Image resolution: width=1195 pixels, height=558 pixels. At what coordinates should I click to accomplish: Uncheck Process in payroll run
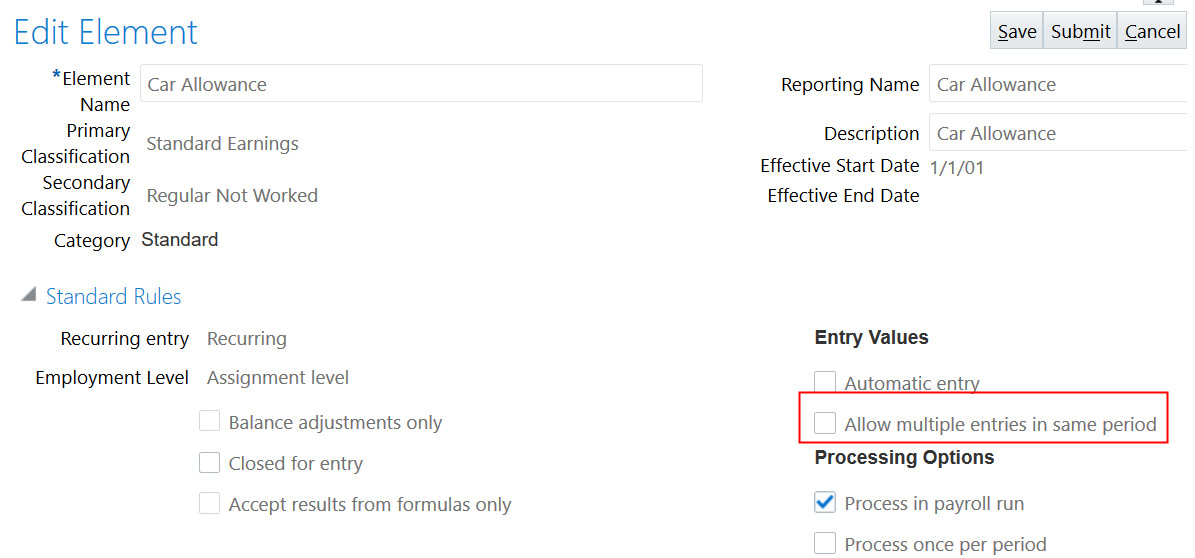tap(825, 503)
